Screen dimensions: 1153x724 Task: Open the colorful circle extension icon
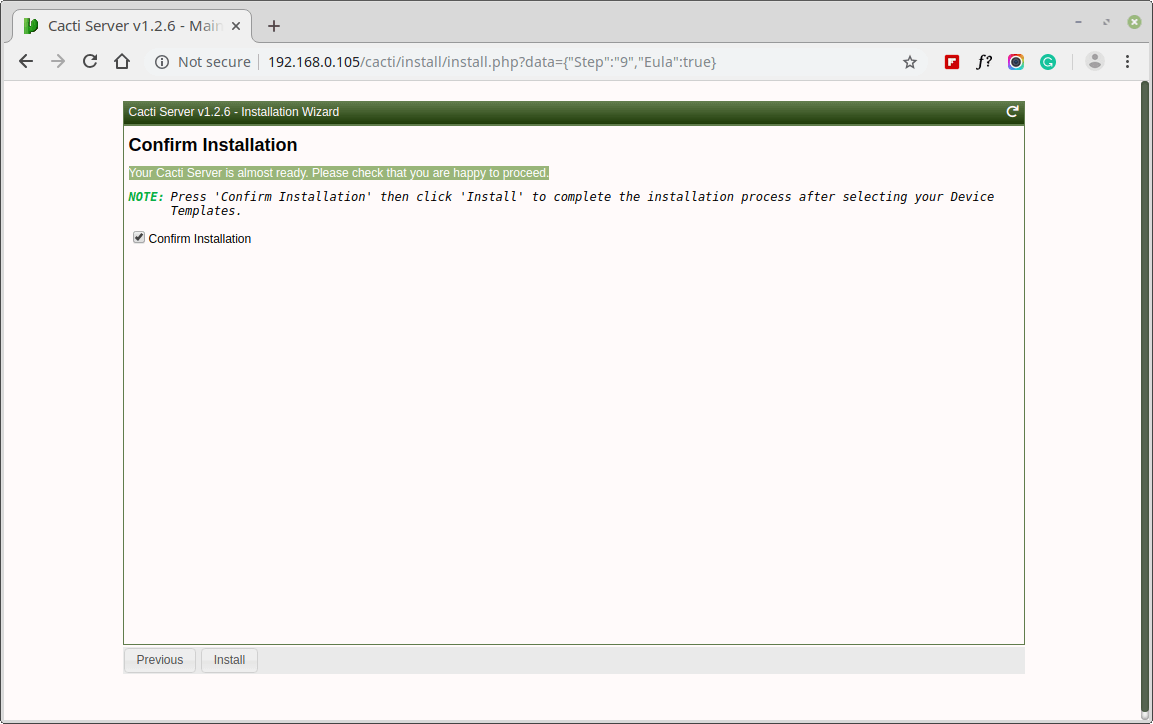(1015, 62)
